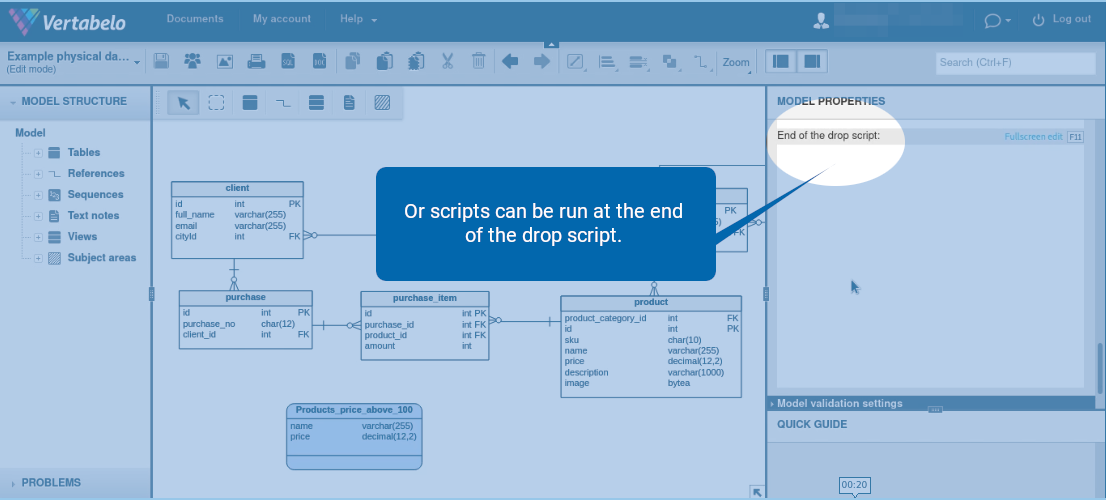Click the Undo left arrow icon

pos(510,61)
